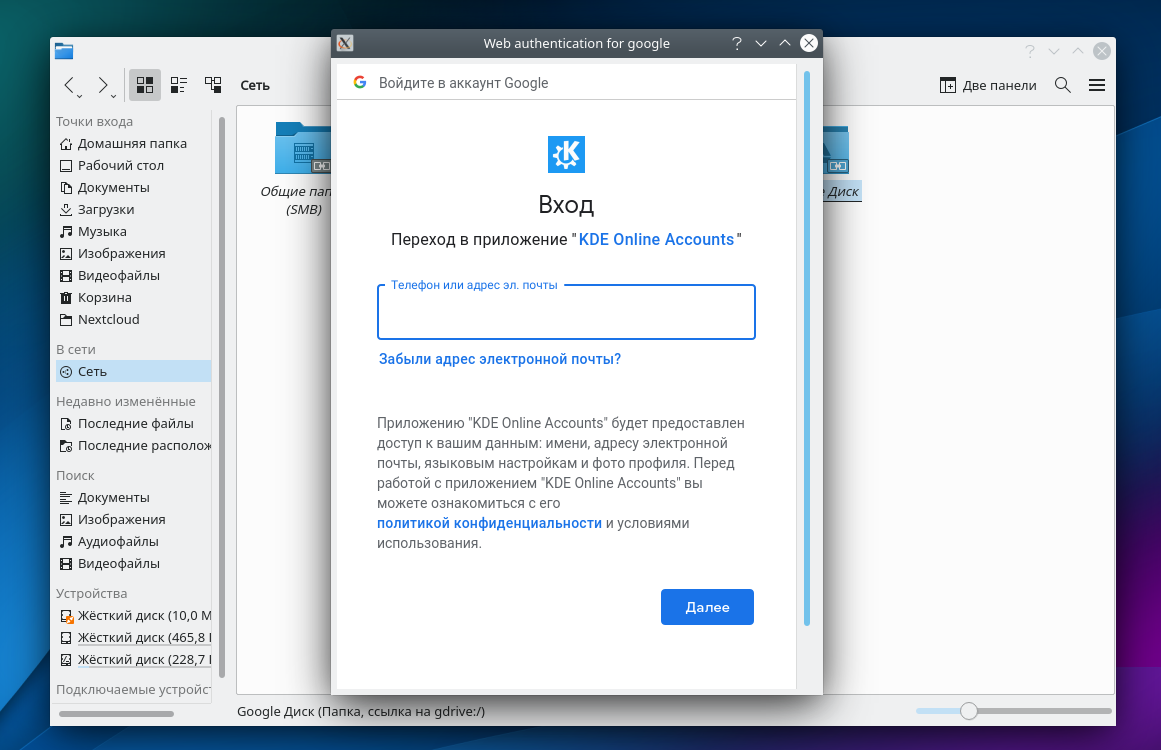The image size is (1161, 750).
Task: Select Сеть entry in sidebar
Action: click(x=133, y=372)
